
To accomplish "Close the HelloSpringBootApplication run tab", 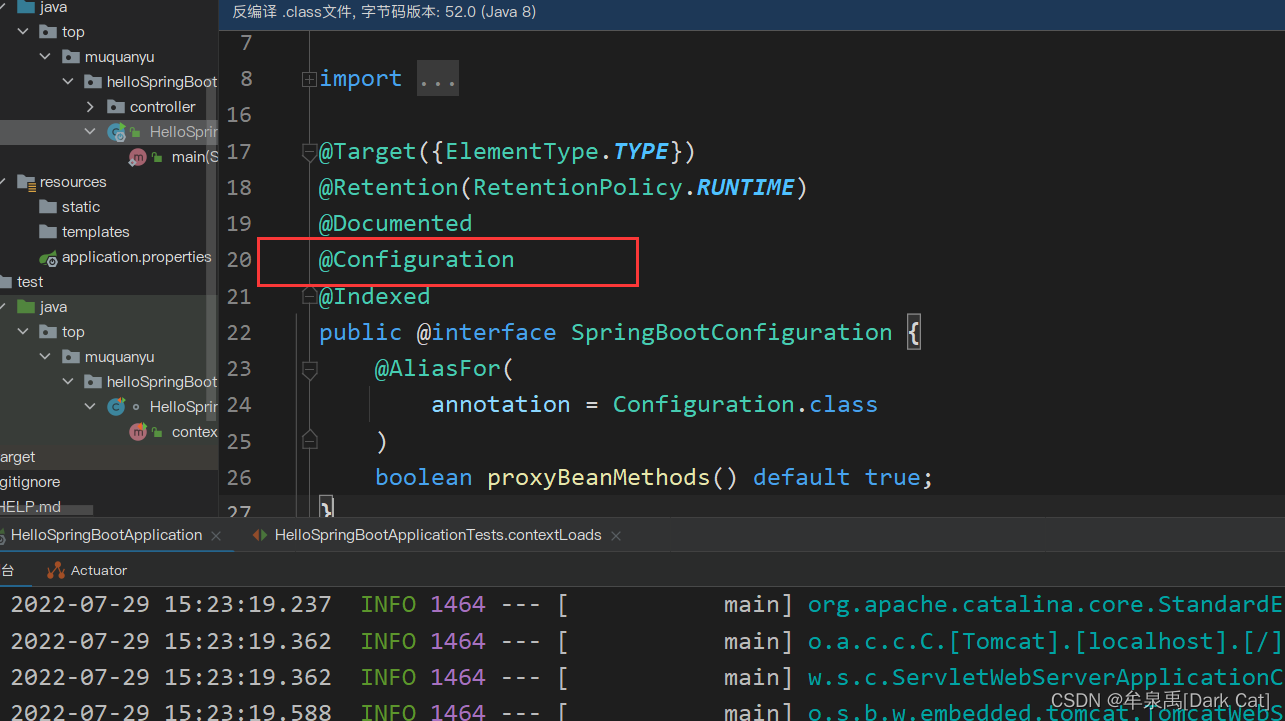I will click(x=216, y=536).
